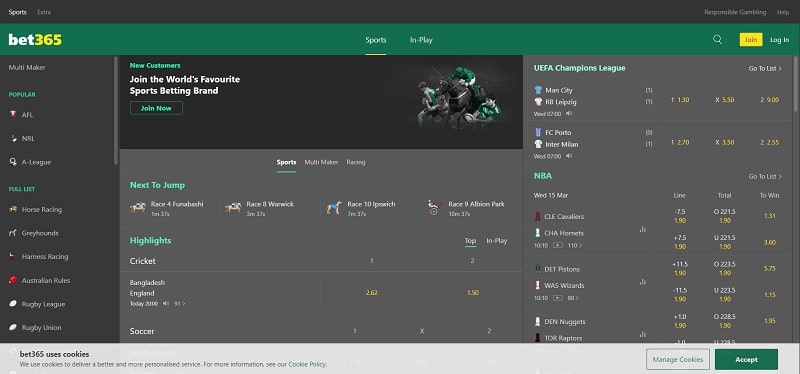Click the Inter Milan shirt icon
This screenshot has width=800, height=374.
(538, 144)
